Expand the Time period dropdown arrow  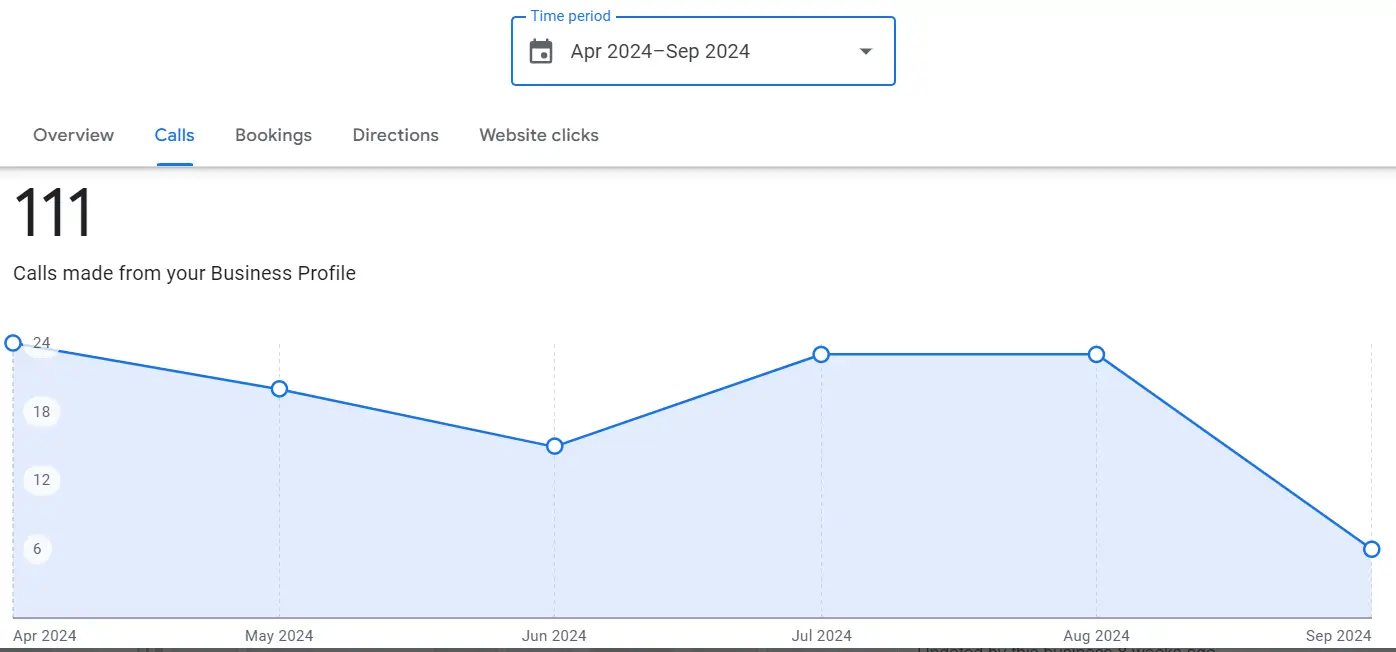click(866, 52)
